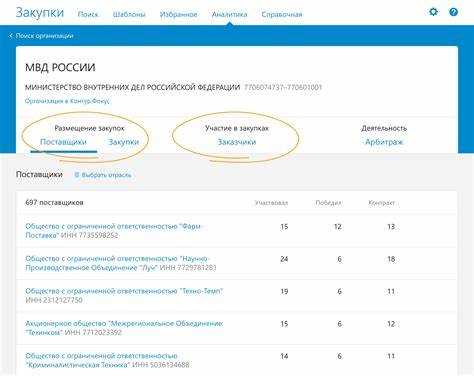Open the Справочная menu item
Viewport: 474px width, 376px height.
coord(282,14)
